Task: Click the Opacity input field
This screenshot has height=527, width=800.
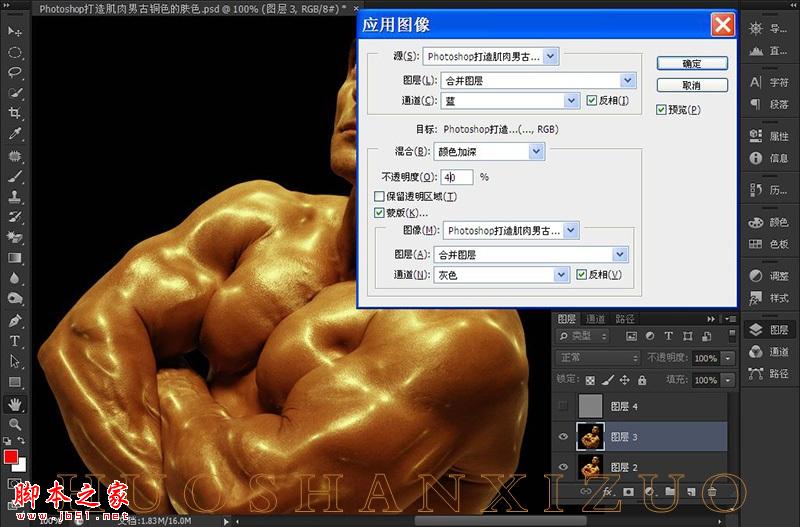Action: [x=457, y=177]
